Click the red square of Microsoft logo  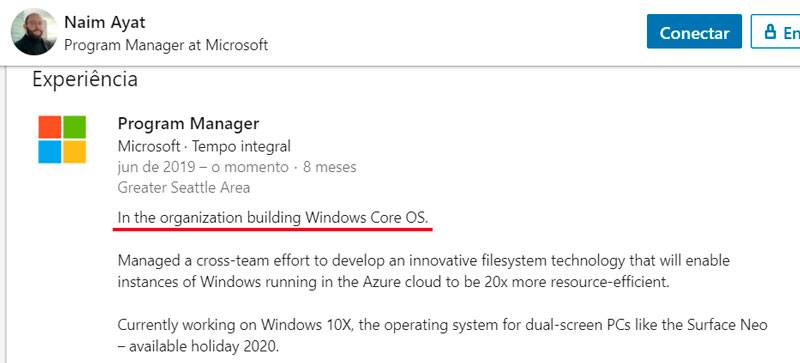coord(50,127)
